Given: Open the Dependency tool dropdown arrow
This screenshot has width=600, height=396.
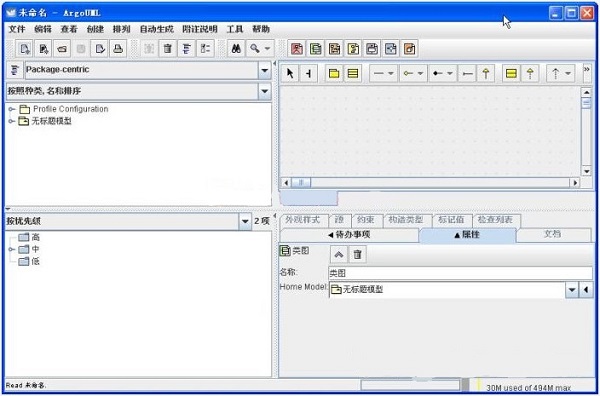Looking at the screenshot, I should [x=568, y=73].
